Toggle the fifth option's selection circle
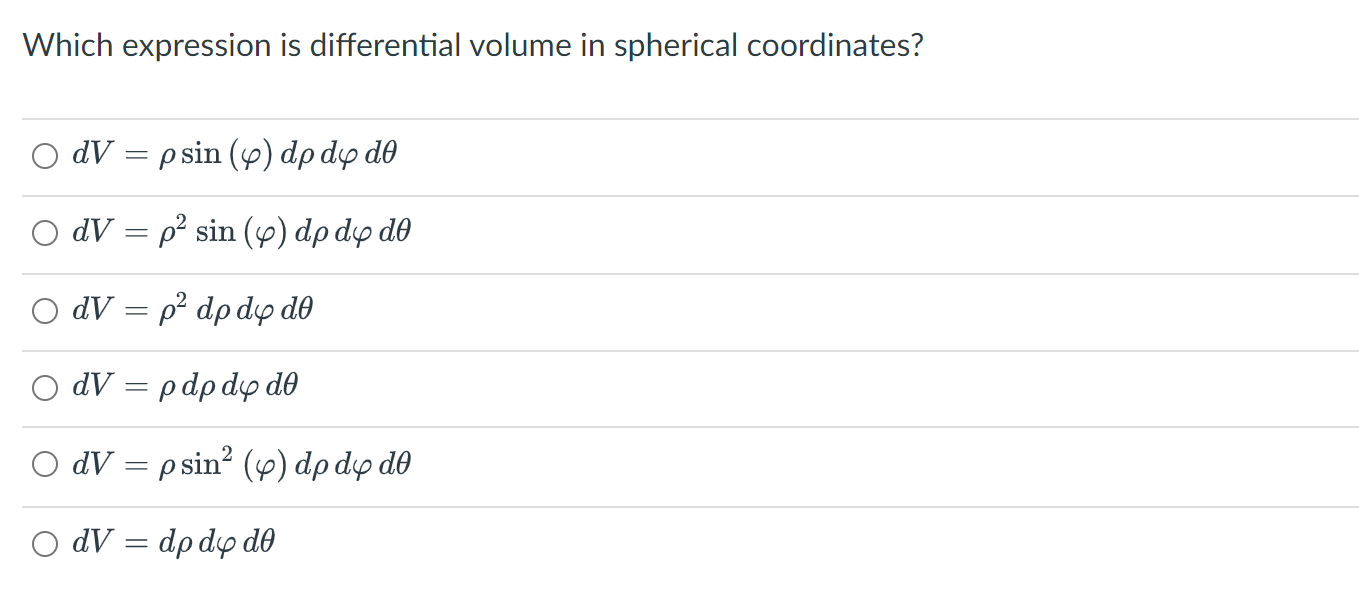 pos(44,463)
